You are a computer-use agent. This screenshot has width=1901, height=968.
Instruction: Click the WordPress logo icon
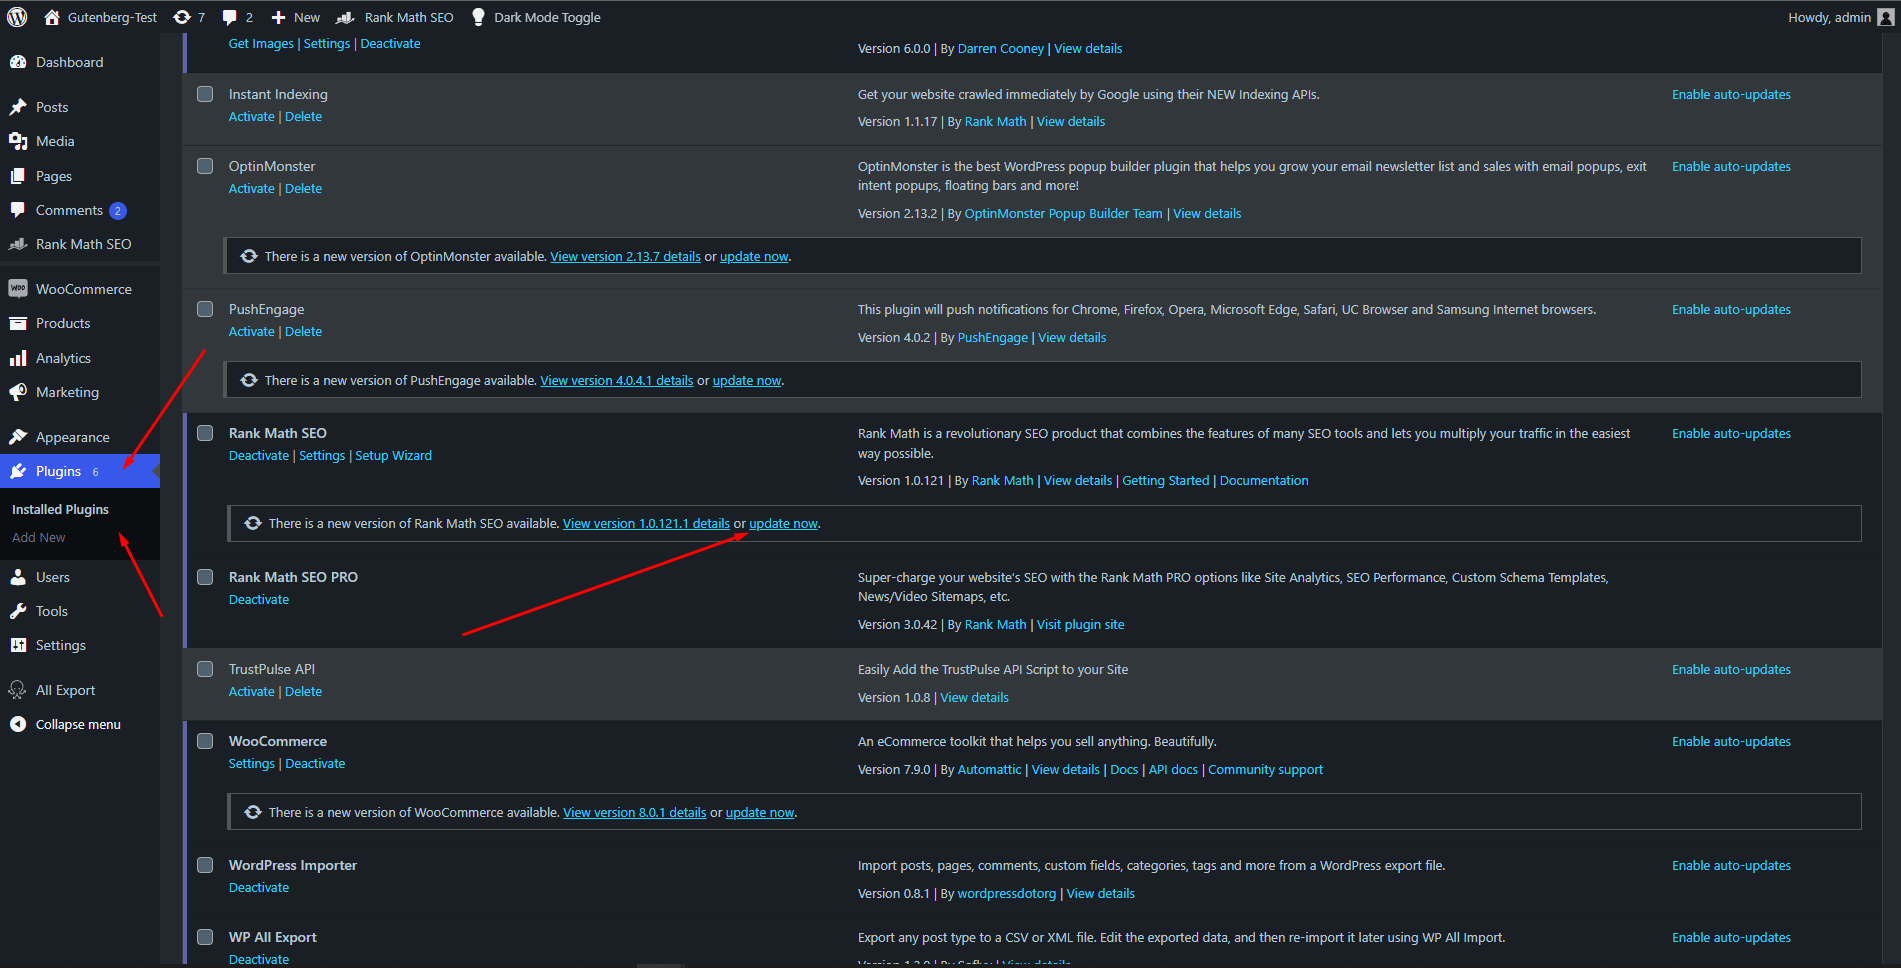tap(17, 17)
